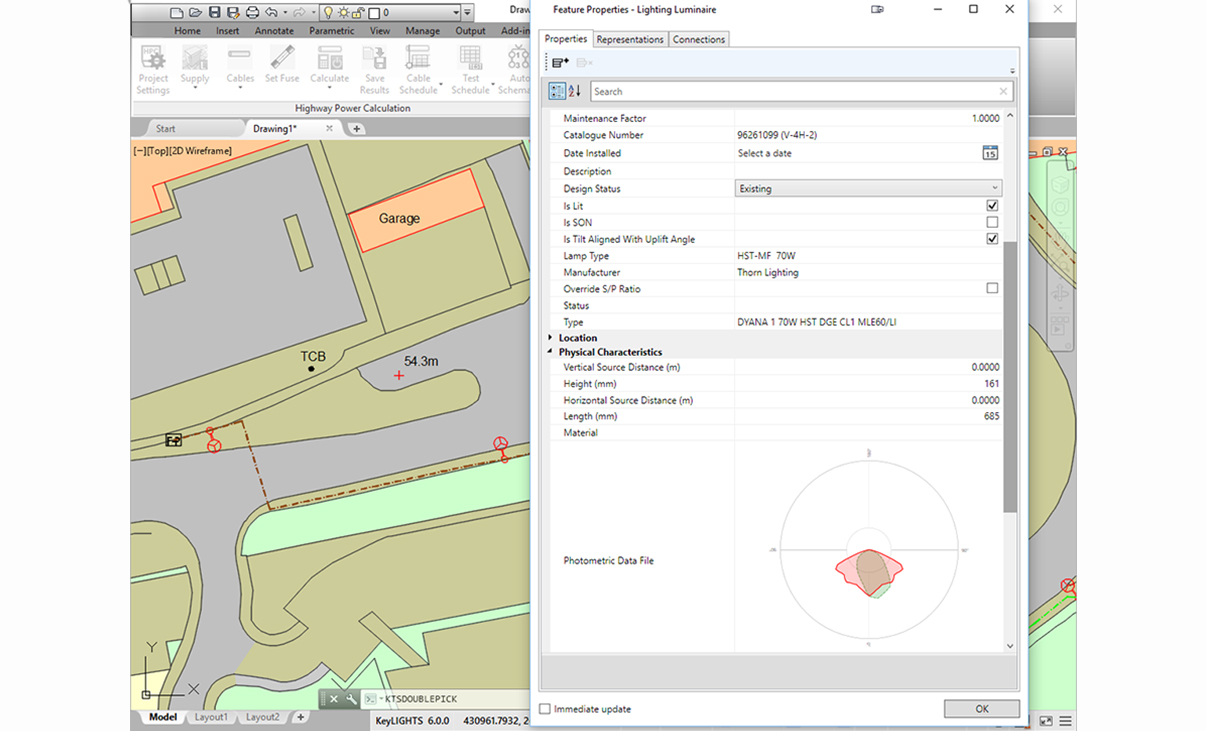Expand the Location property group
This screenshot has width=1206, height=731.
point(550,338)
